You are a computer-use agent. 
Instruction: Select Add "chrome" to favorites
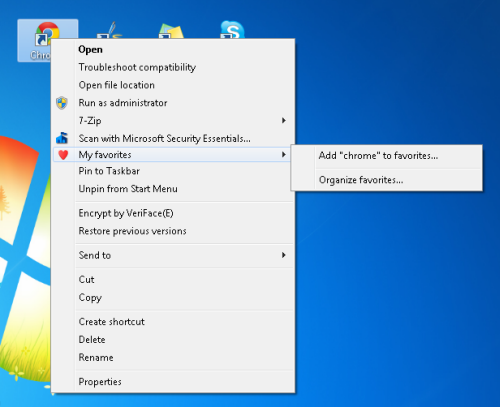387,156
